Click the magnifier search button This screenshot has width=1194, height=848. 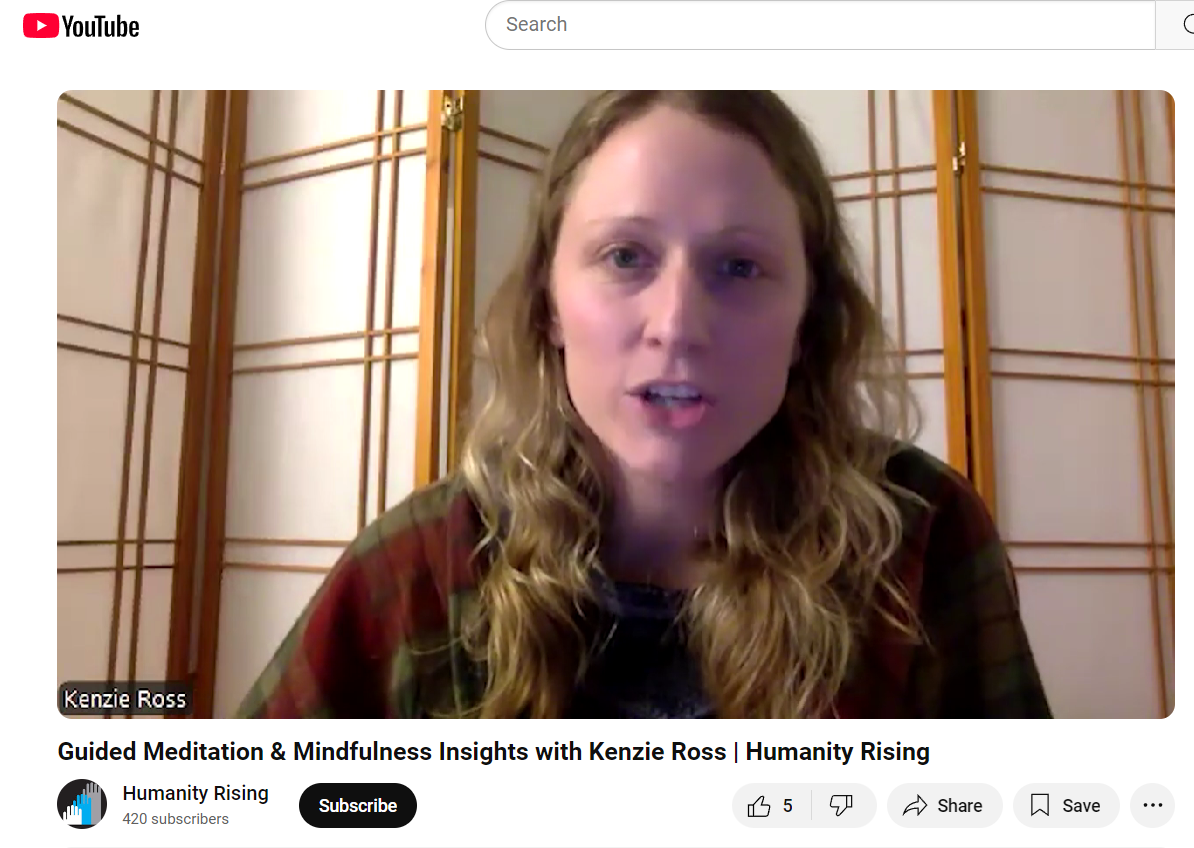pos(1176,24)
